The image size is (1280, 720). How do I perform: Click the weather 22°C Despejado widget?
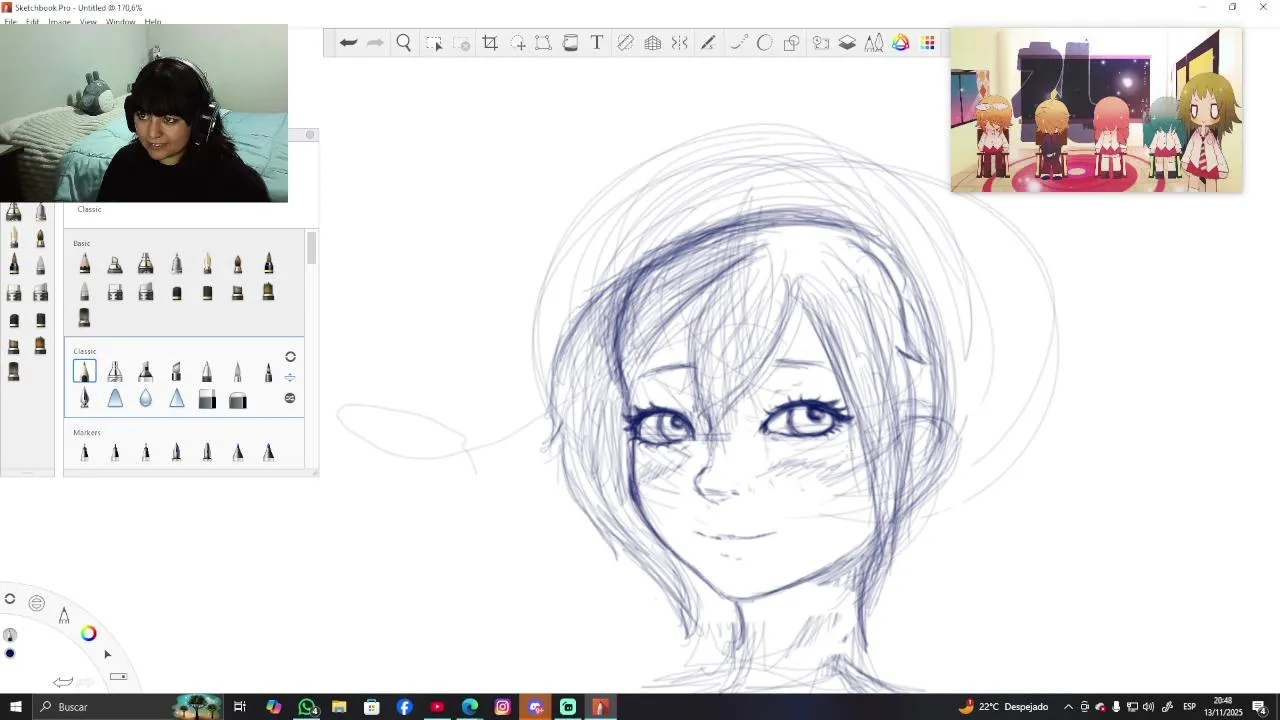(x=1003, y=707)
